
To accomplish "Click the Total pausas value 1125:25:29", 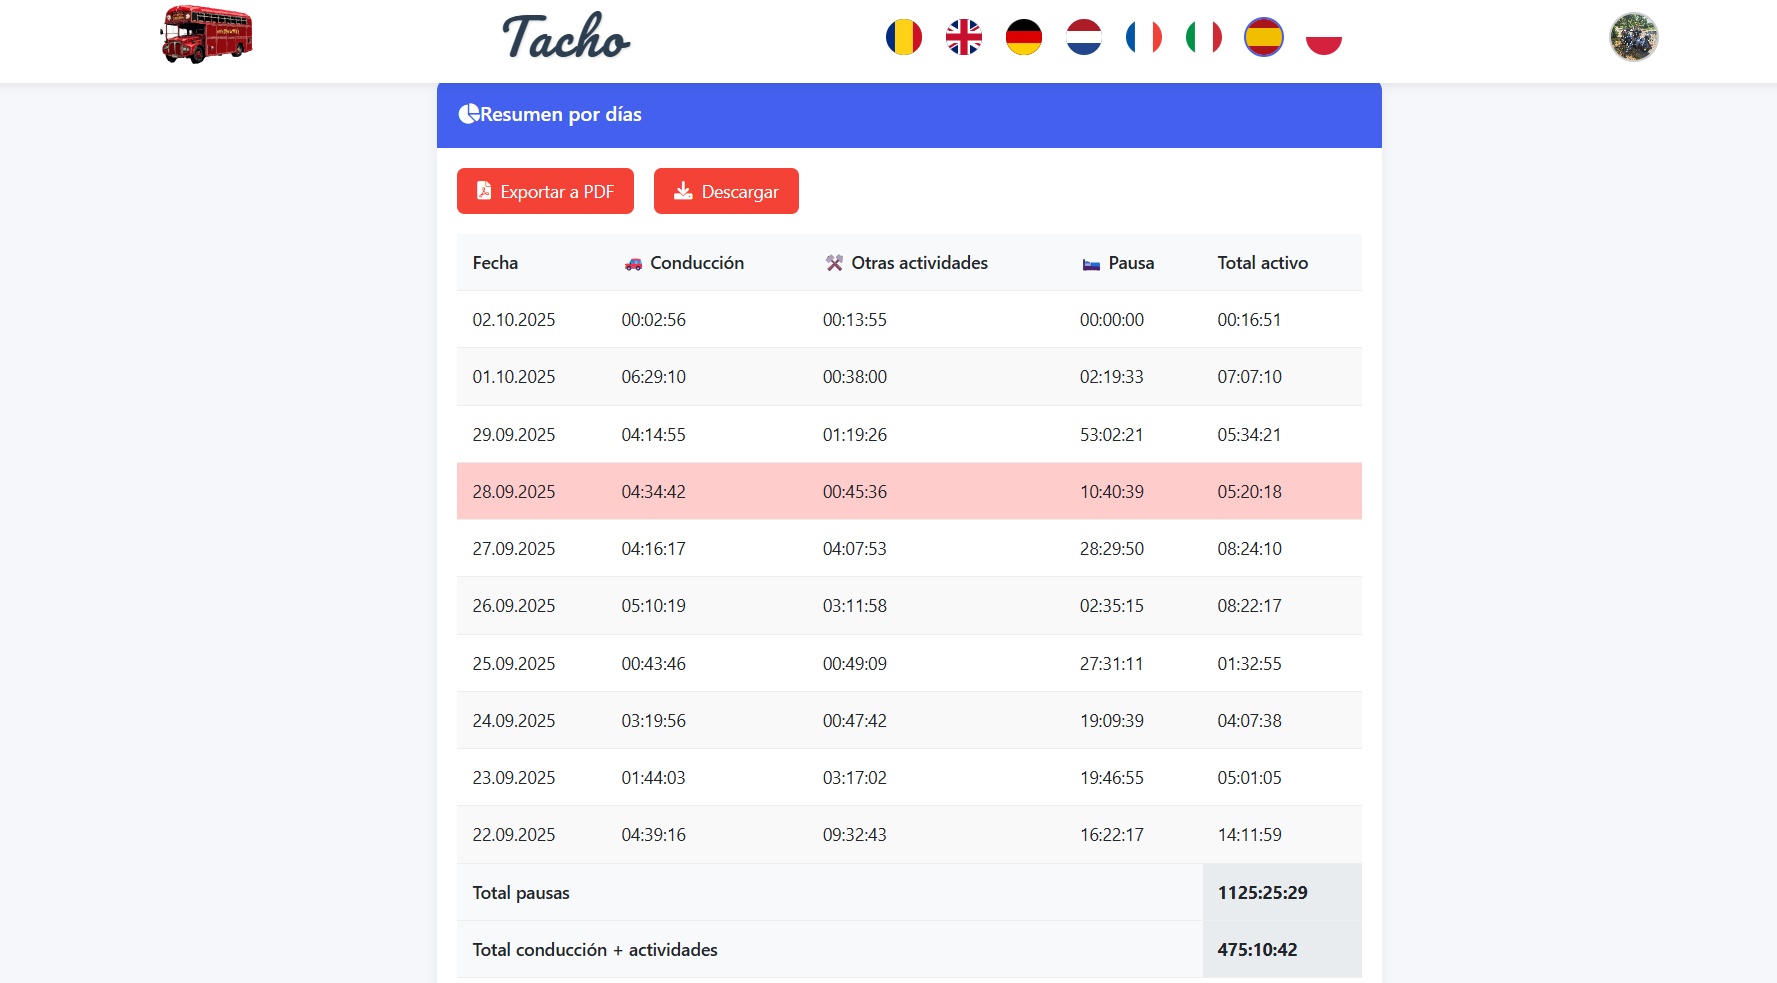I will pyautogui.click(x=1262, y=892).
